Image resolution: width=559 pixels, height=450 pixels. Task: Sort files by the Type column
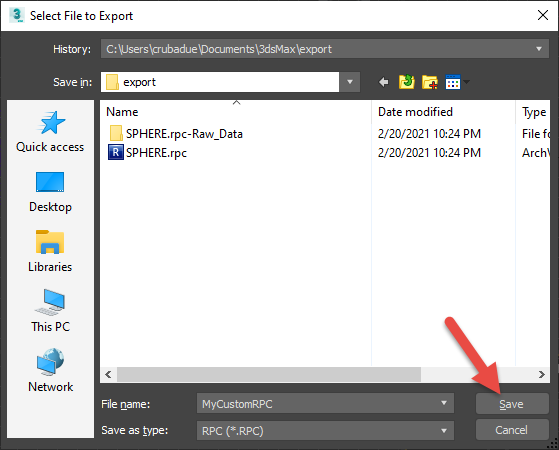(x=534, y=112)
